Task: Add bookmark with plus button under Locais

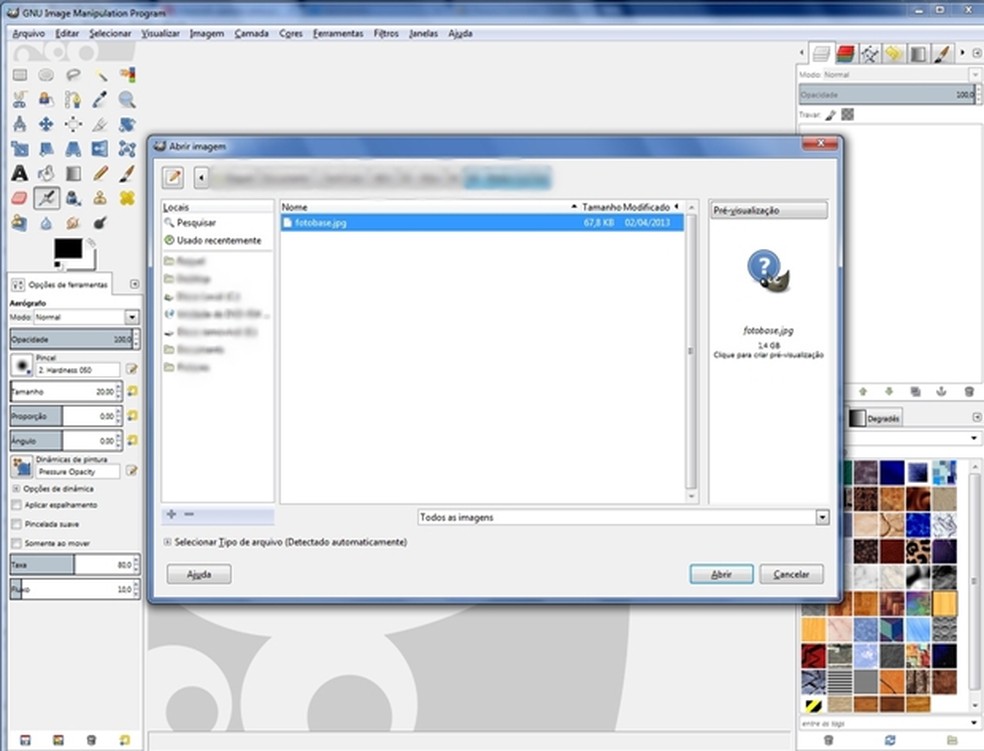Action: coord(171,514)
